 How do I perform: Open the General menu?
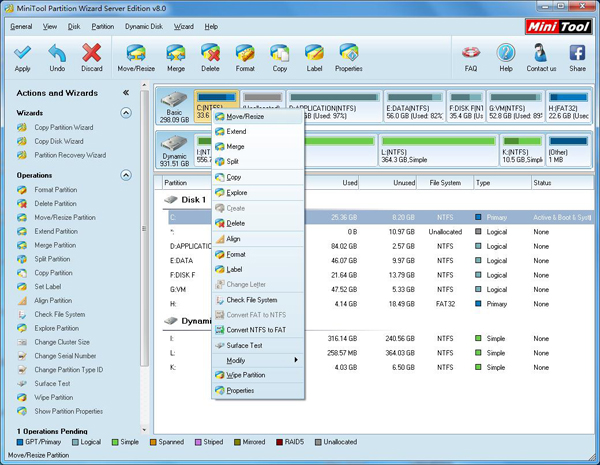pyautogui.click(x=21, y=26)
